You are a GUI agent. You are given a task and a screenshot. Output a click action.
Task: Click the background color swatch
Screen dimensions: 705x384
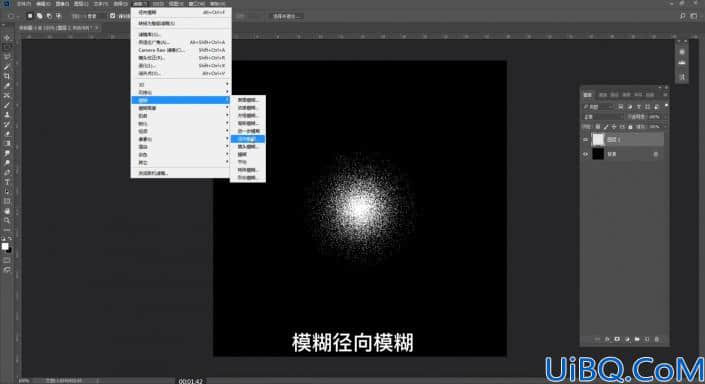(9, 250)
